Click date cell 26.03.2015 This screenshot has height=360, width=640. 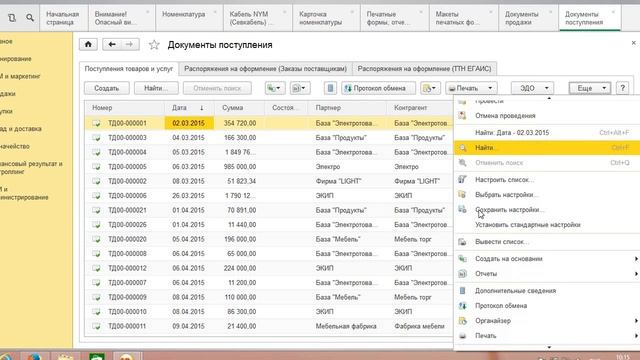pyautogui.click(x=189, y=196)
